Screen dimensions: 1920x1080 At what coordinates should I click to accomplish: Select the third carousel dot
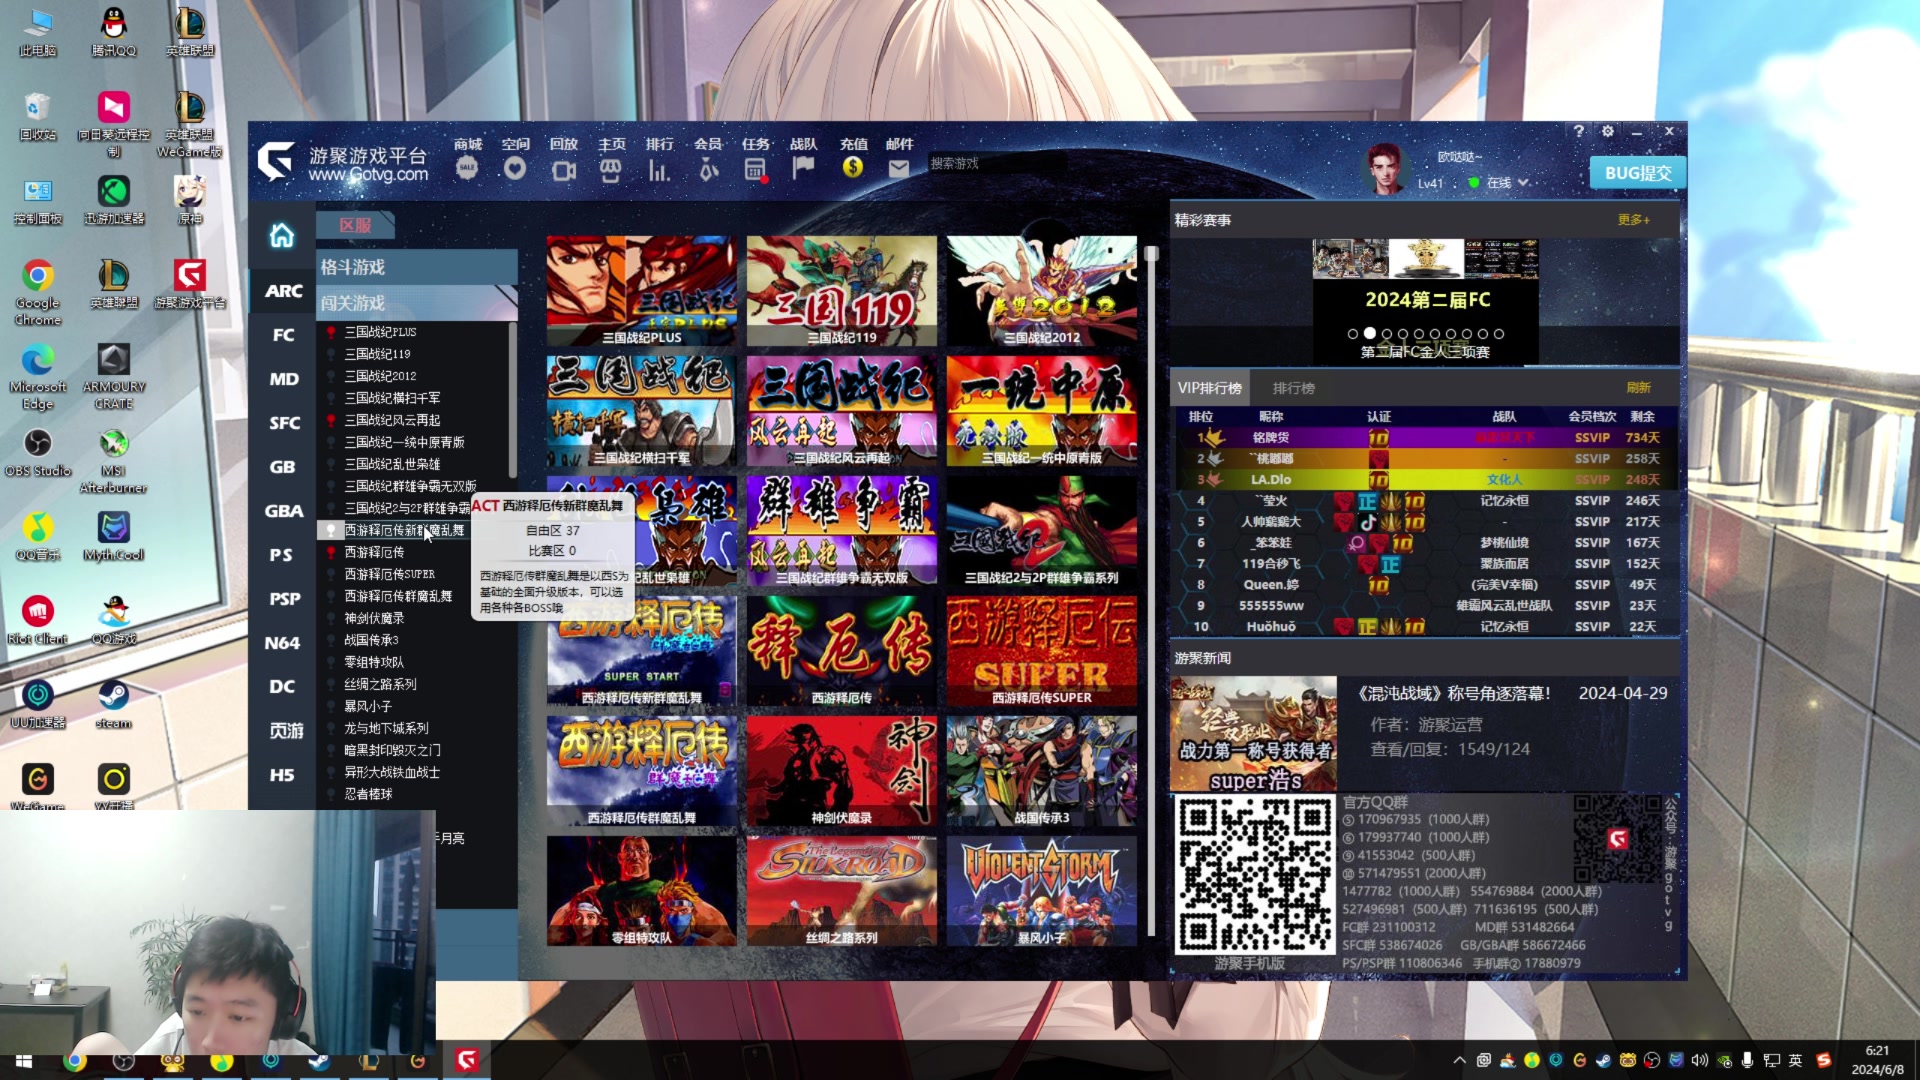(x=1386, y=334)
